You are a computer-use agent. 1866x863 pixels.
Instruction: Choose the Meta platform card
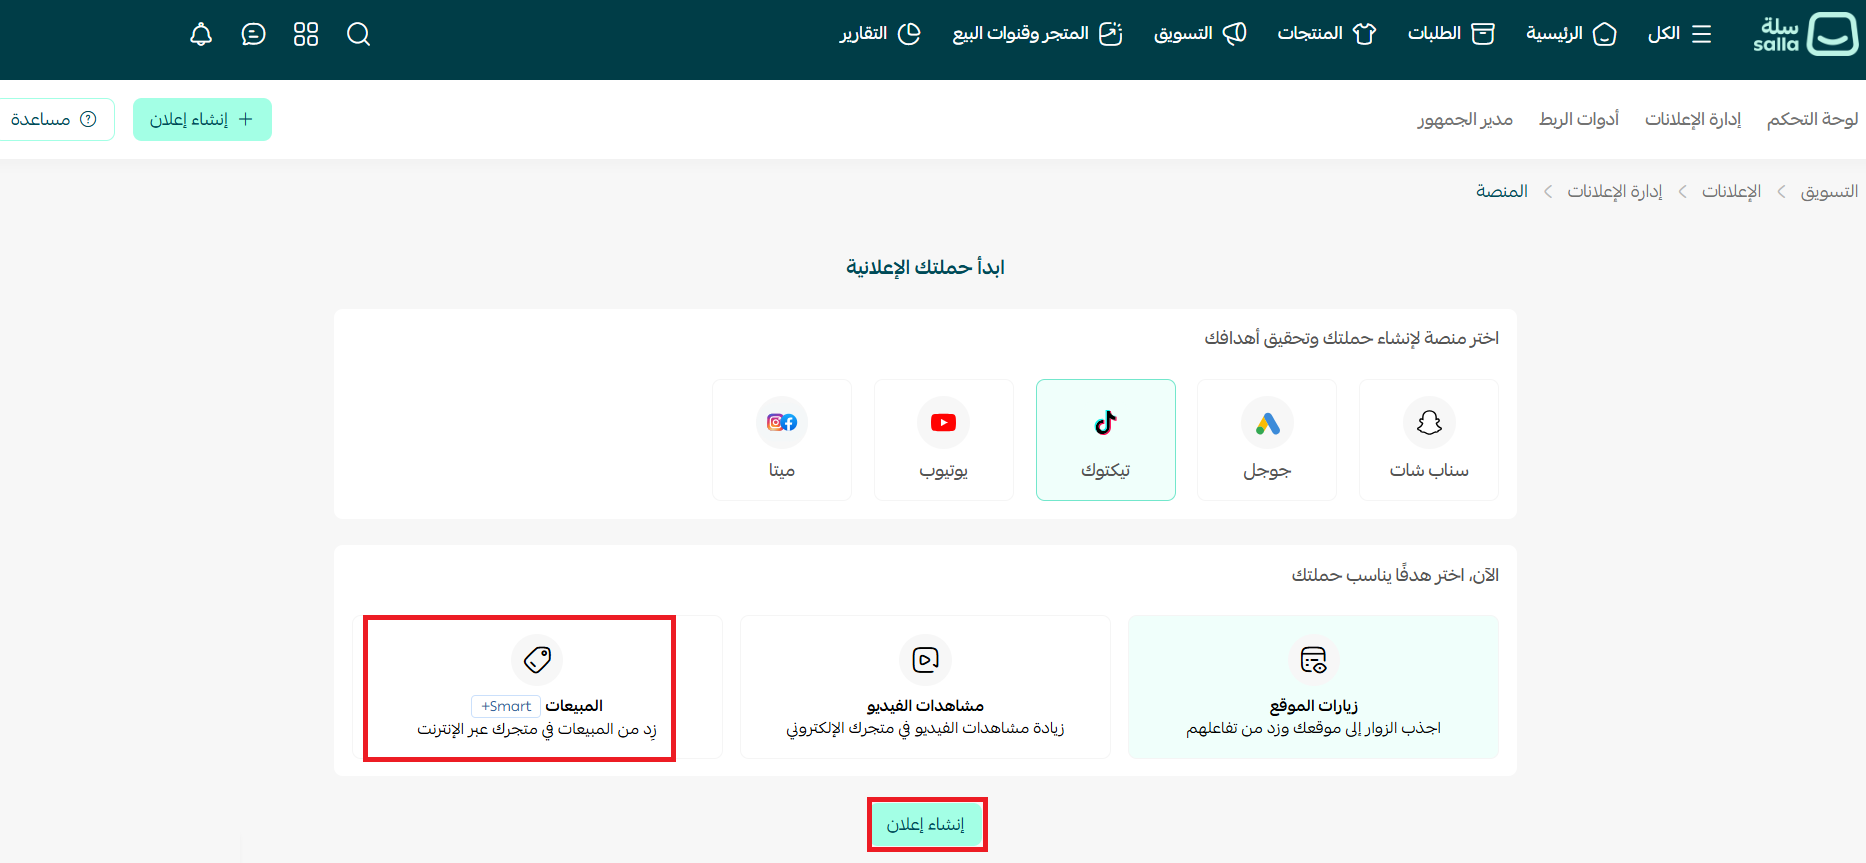click(x=781, y=440)
